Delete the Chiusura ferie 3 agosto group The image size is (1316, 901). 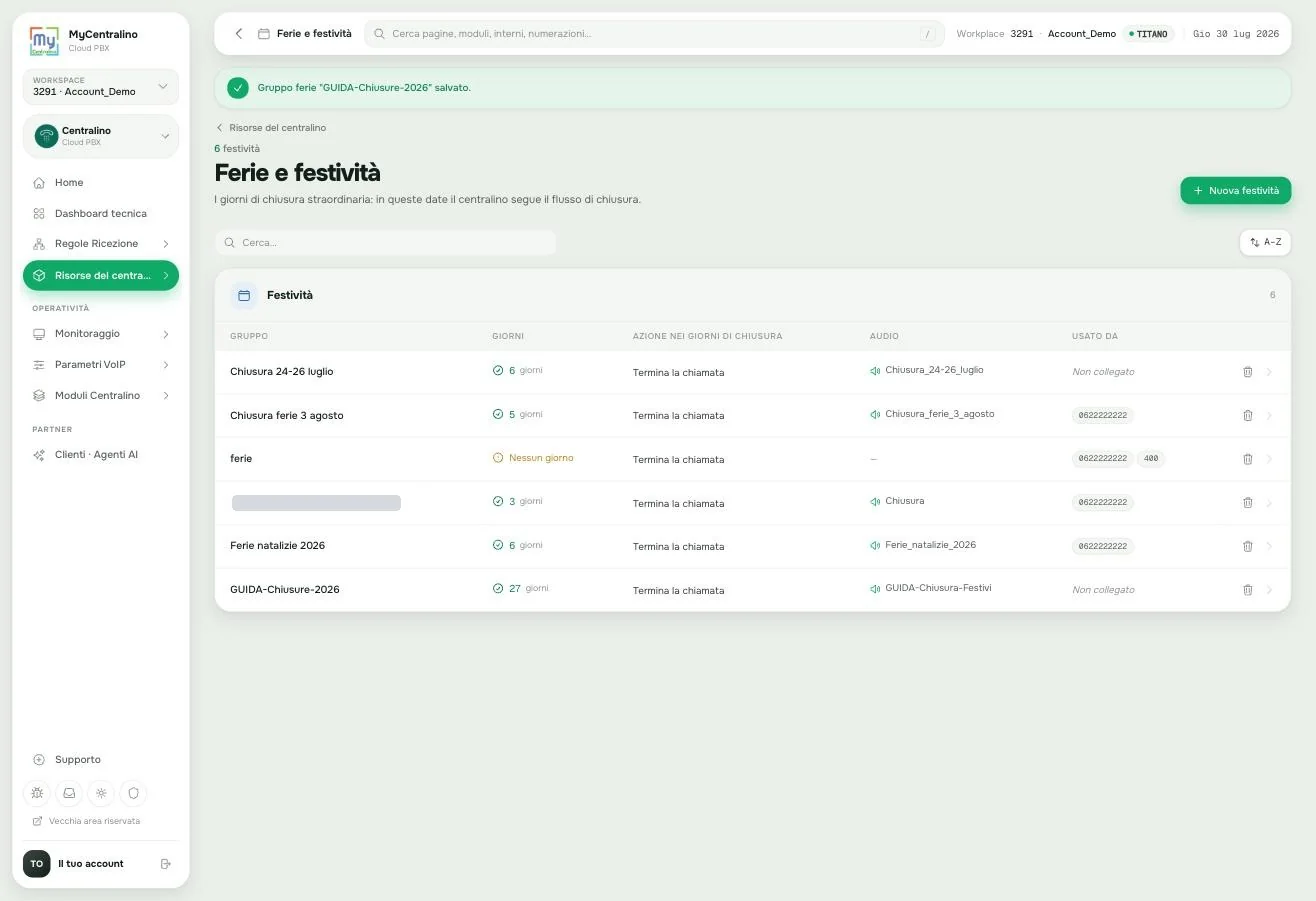coord(1247,415)
